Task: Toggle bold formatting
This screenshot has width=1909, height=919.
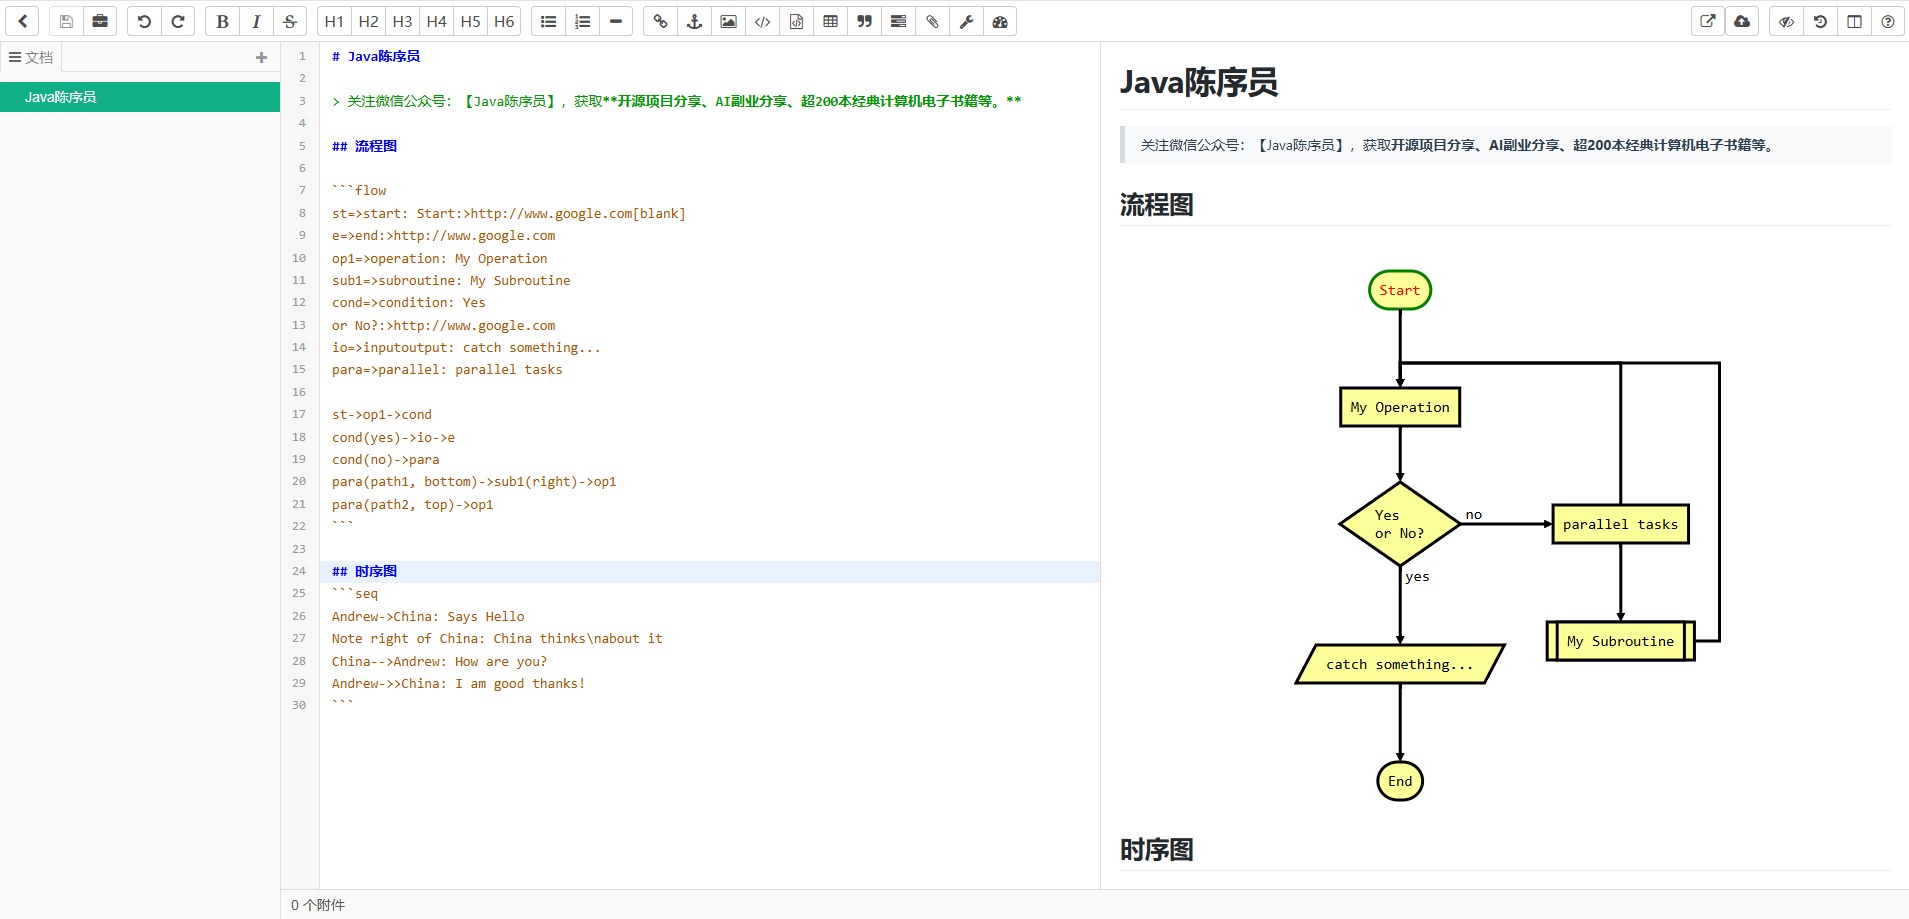Action: [222, 21]
